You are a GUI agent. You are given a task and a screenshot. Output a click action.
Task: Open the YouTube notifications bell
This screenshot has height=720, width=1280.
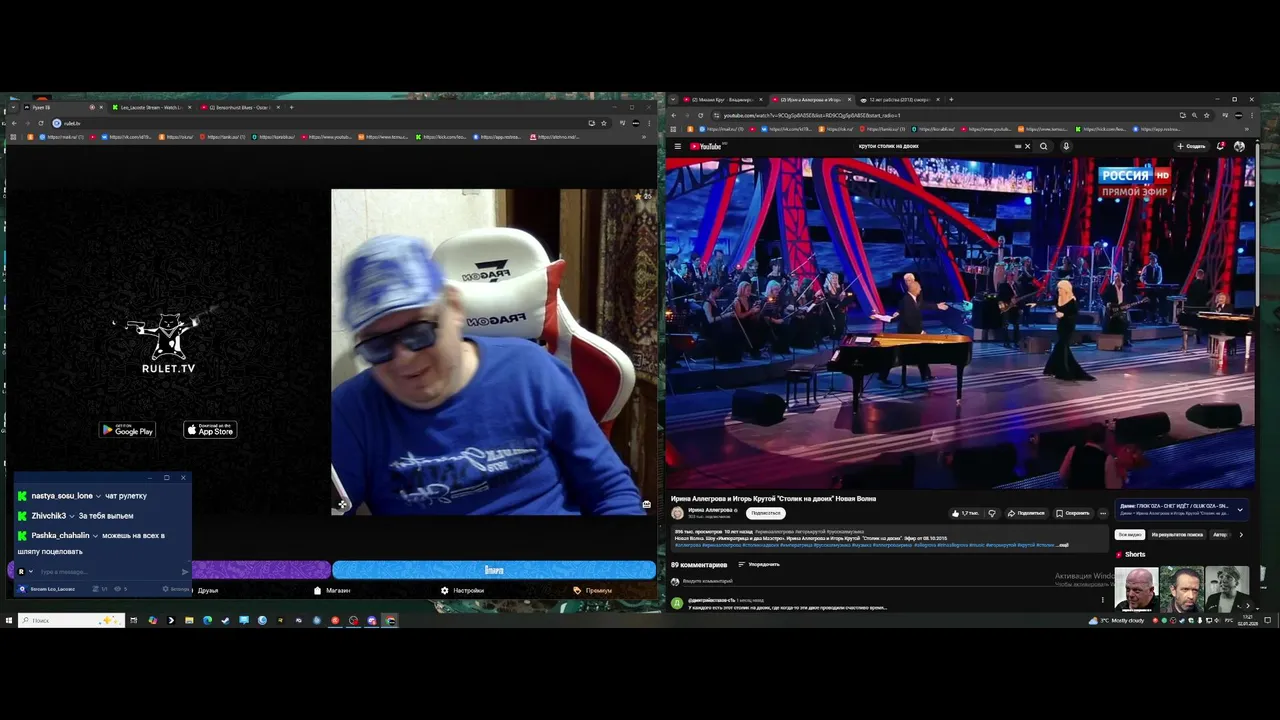(x=1221, y=146)
